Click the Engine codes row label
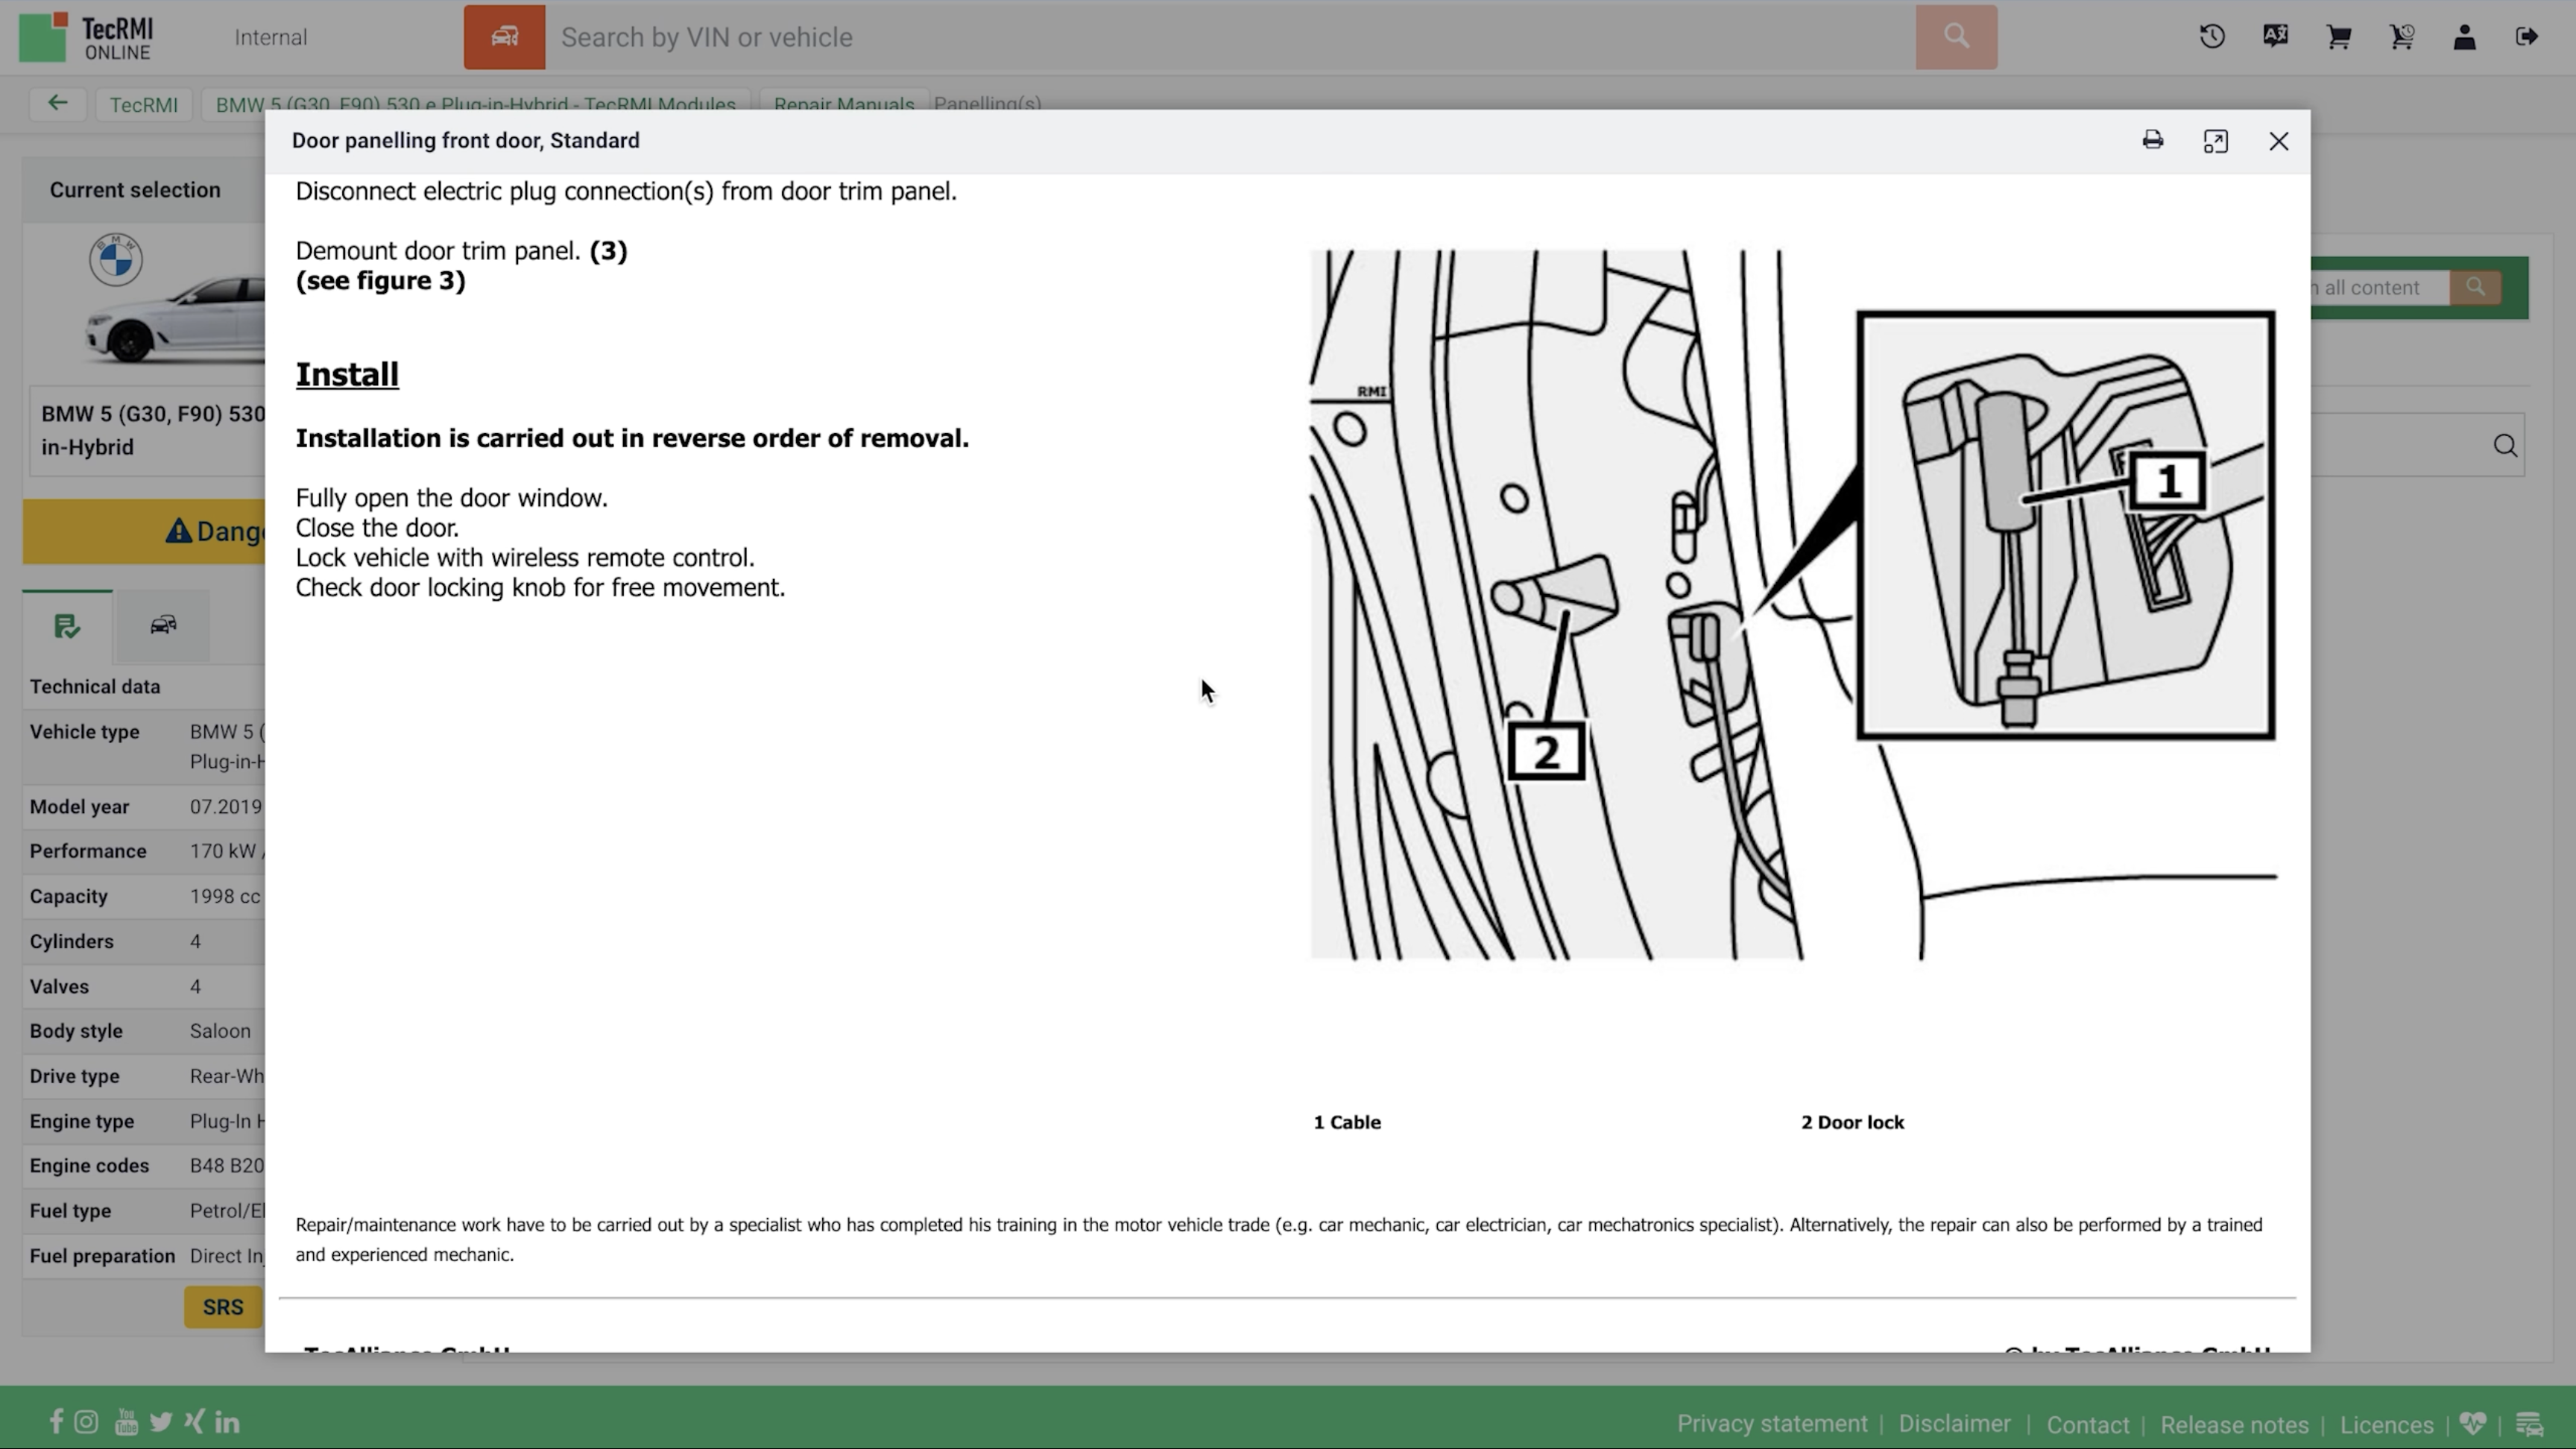Image resolution: width=2576 pixels, height=1449 pixels. tap(89, 1166)
